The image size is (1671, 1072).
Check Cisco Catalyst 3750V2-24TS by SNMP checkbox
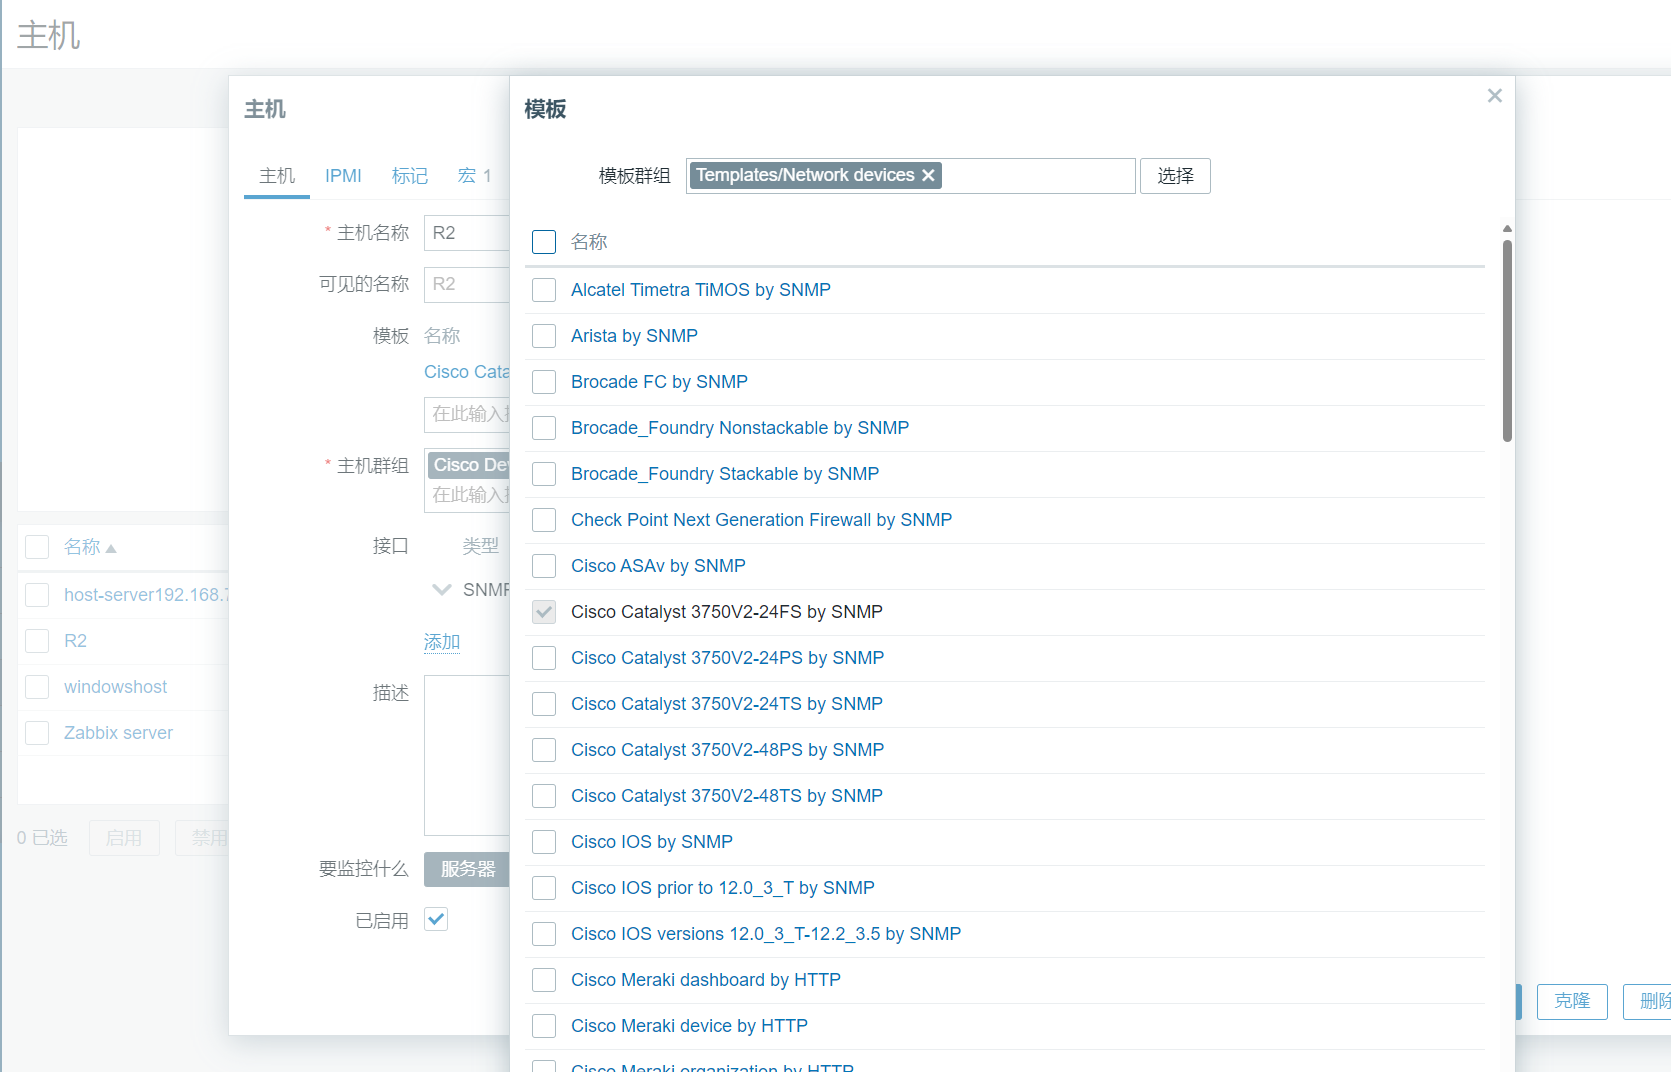pyautogui.click(x=544, y=704)
